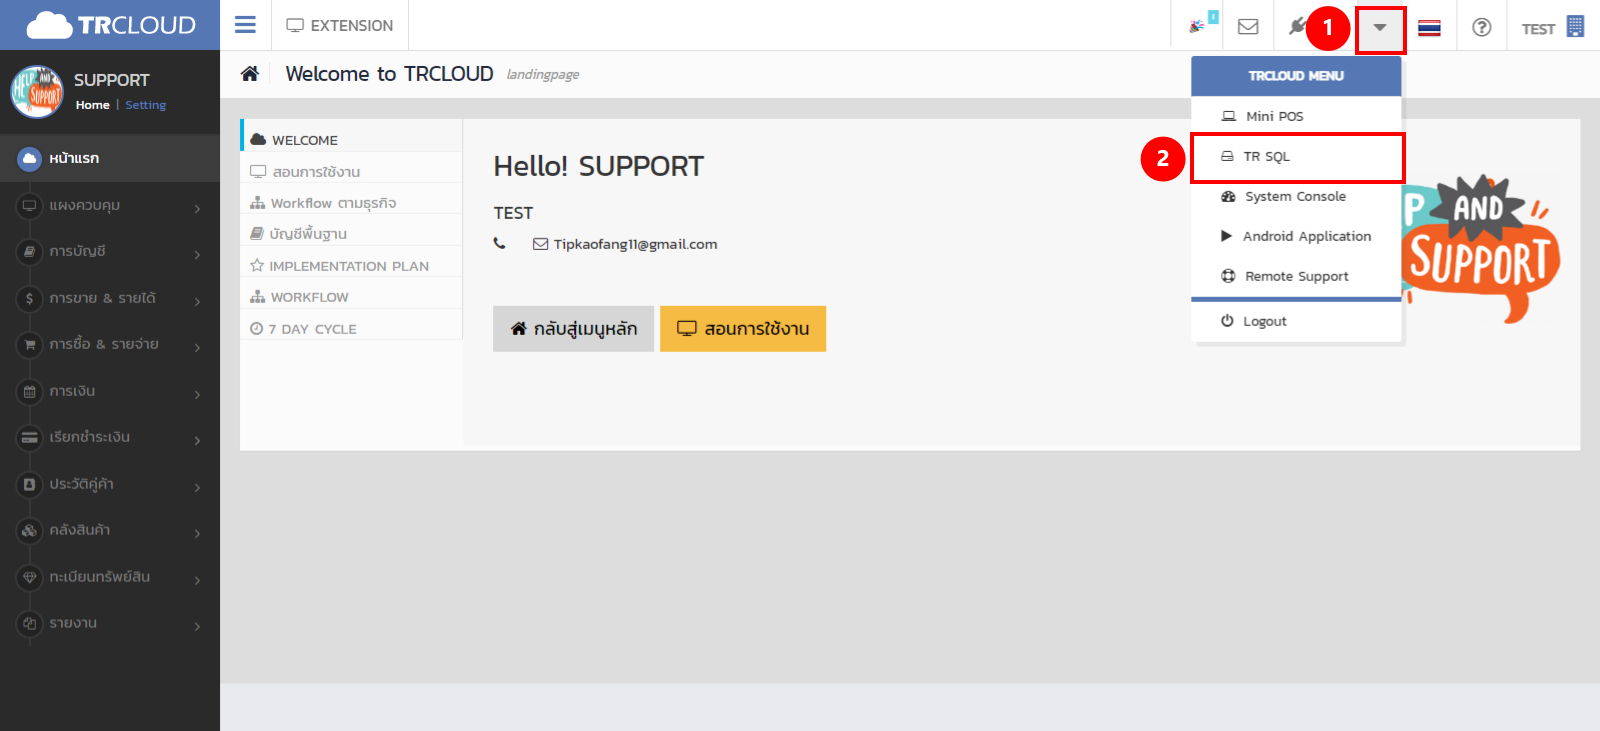Viewport: 1600px width, 731px height.
Task: Click the dollar icon for การขาย & รายได้
Action: coord(30,298)
